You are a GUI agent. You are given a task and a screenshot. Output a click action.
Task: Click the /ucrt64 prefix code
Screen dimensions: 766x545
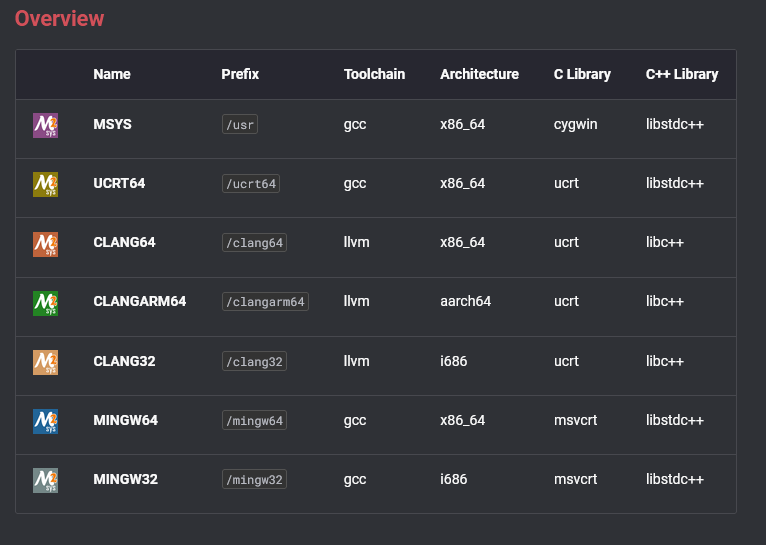pos(251,184)
